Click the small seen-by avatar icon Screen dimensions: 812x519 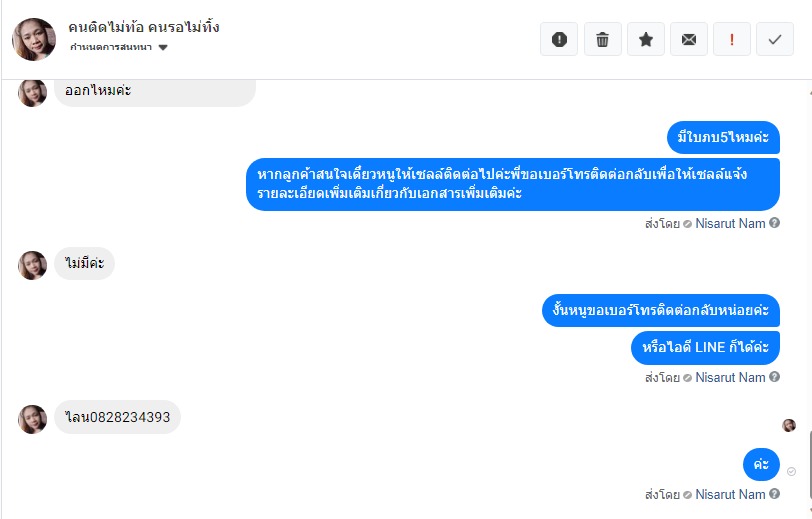pyautogui.click(x=789, y=425)
